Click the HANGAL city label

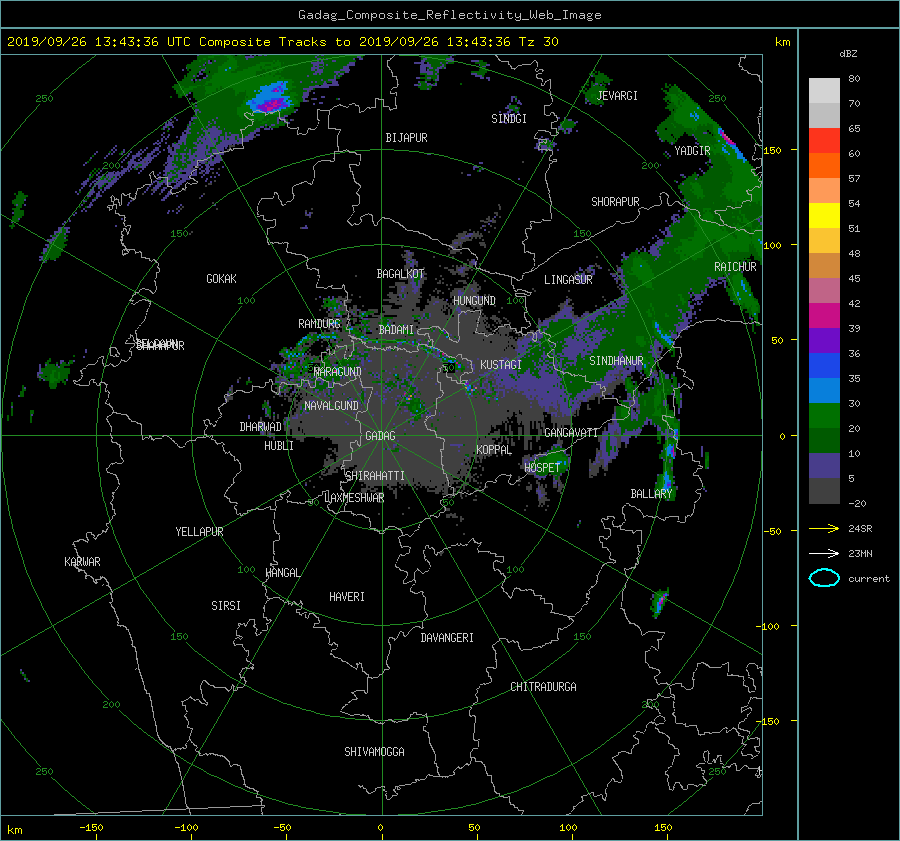[x=282, y=573]
